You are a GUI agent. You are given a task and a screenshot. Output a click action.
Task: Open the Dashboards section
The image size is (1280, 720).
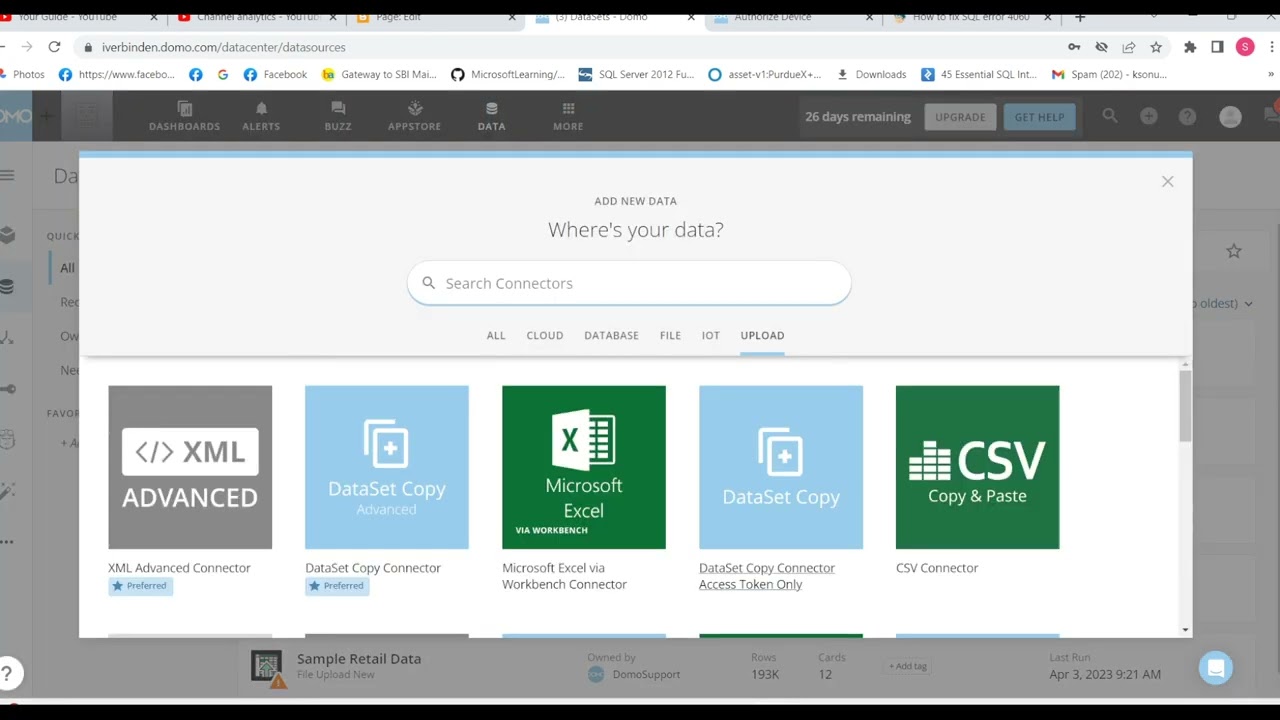184,116
